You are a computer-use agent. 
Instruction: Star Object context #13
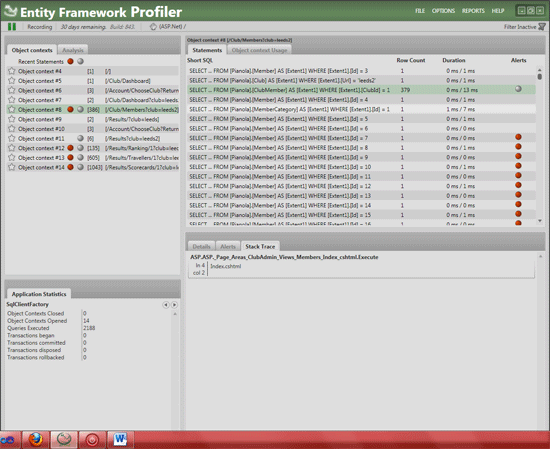[12, 158]
